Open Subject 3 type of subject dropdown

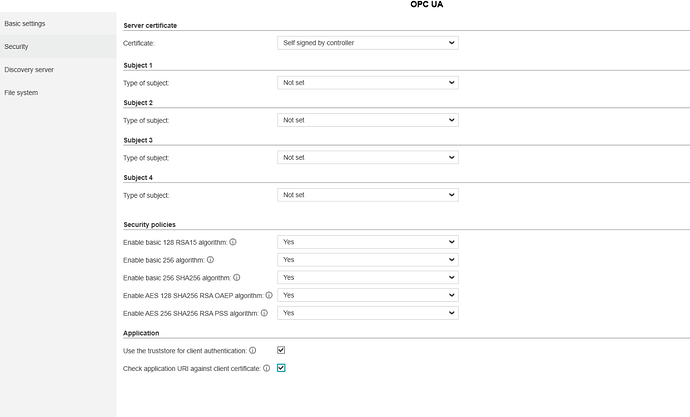(x=367, y=157)
